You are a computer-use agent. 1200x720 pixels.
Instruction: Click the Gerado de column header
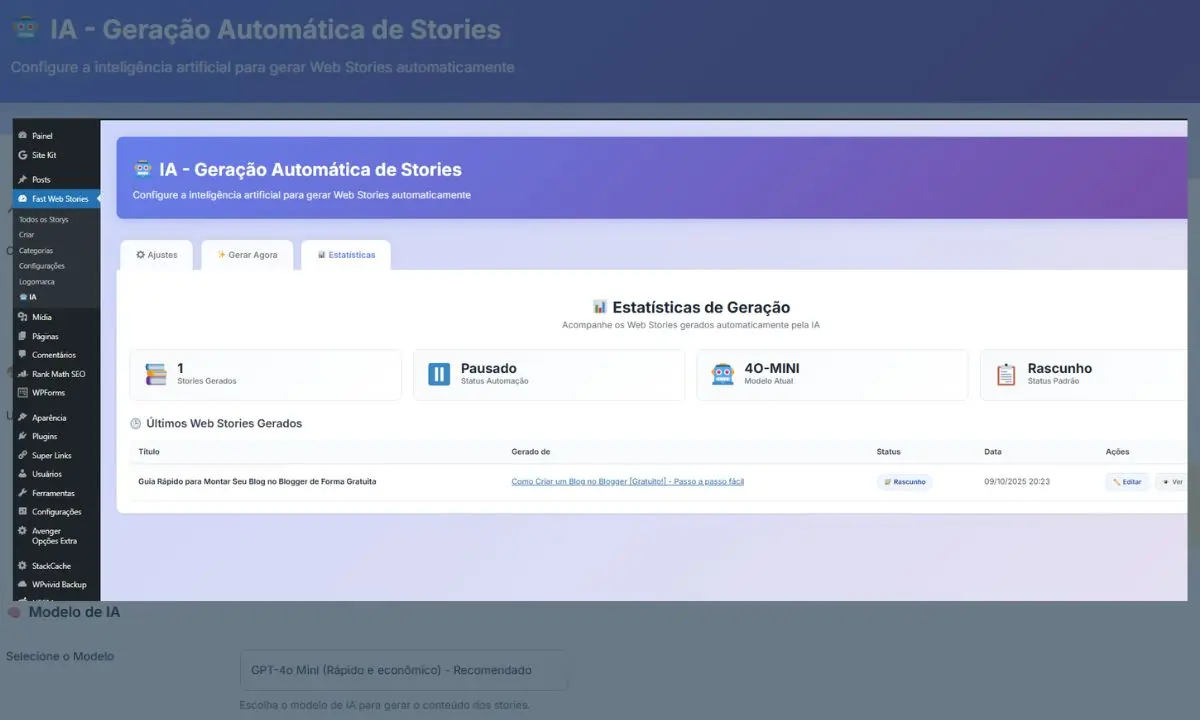click(x=531, y=452)
